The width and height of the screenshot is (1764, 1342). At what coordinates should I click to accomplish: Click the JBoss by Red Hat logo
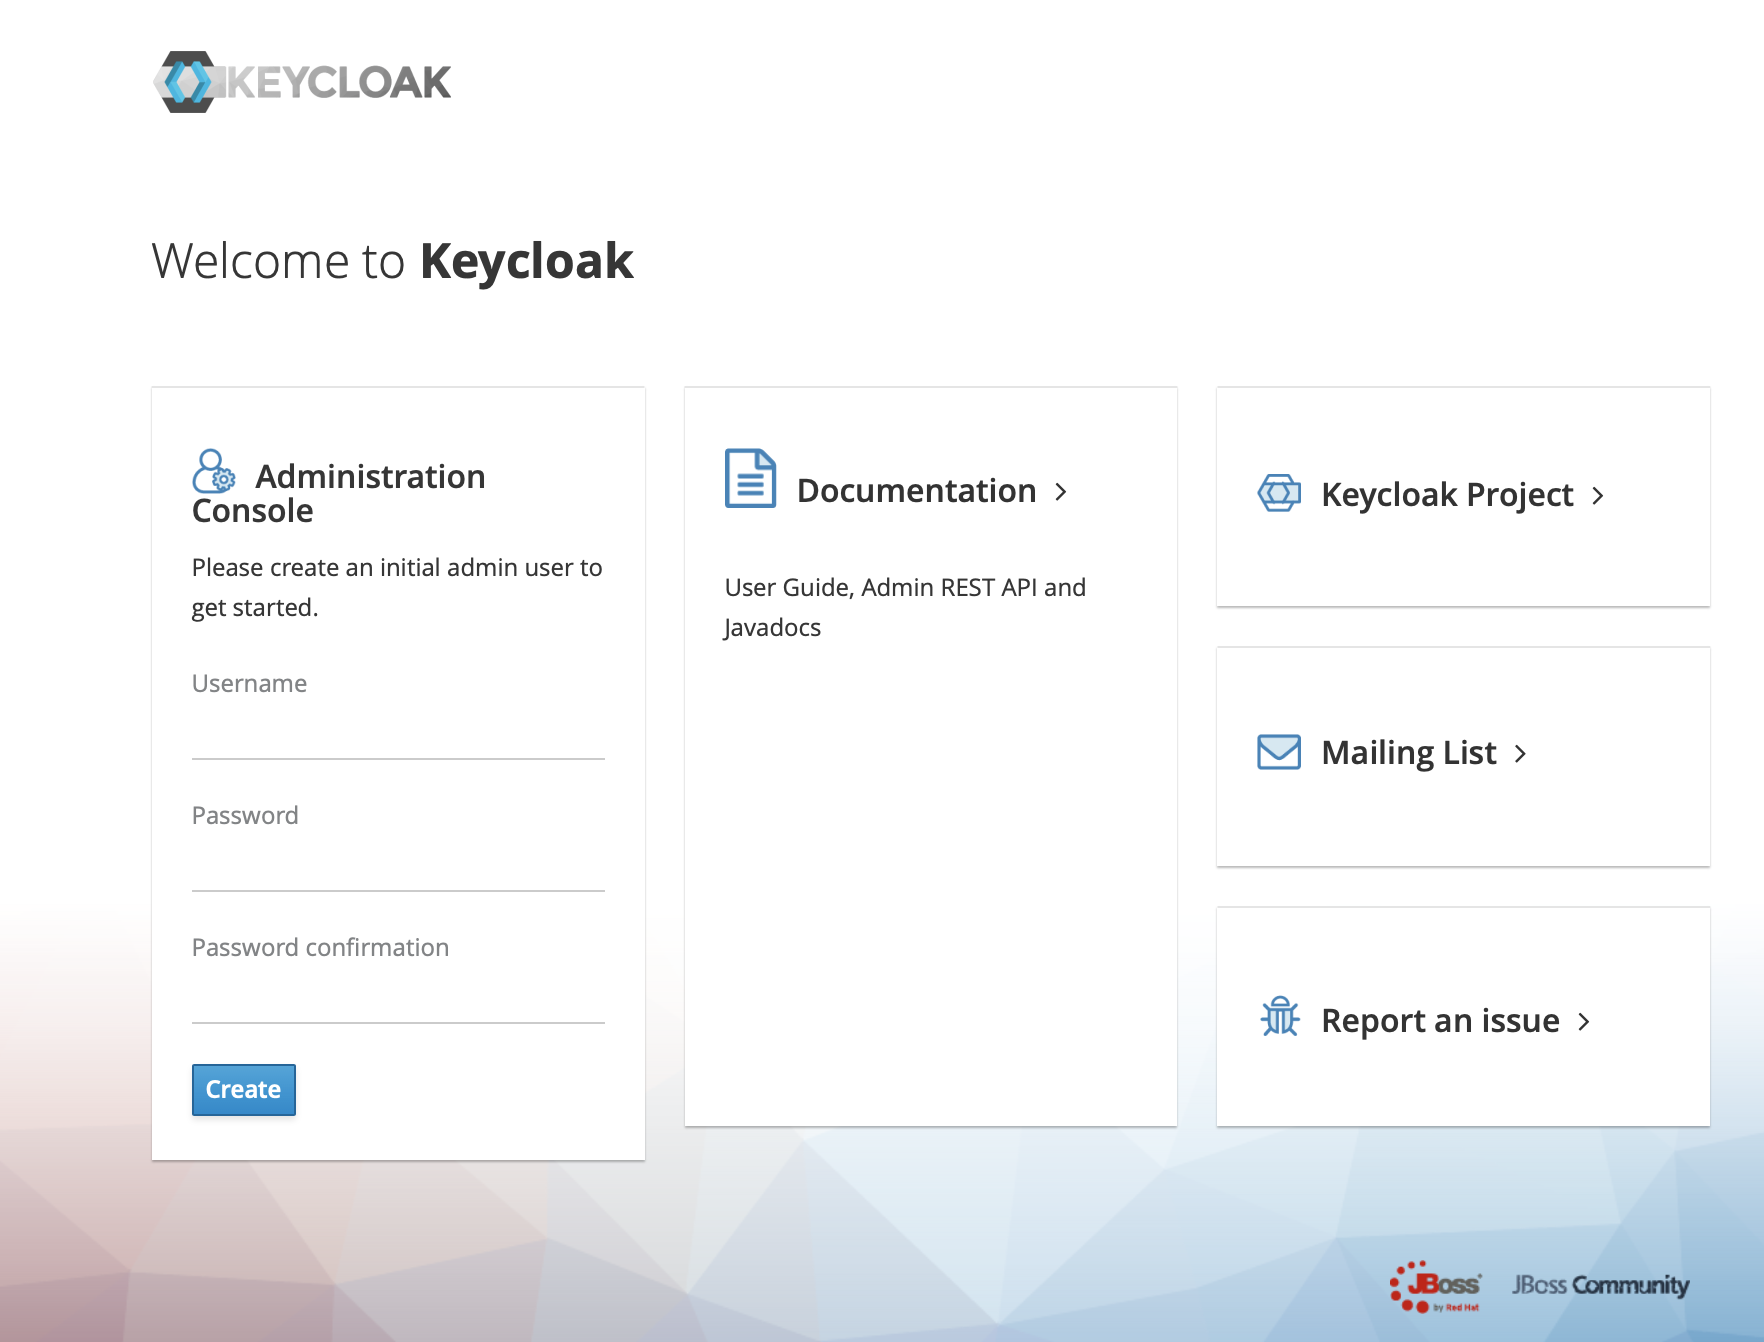[1435, 1286]
